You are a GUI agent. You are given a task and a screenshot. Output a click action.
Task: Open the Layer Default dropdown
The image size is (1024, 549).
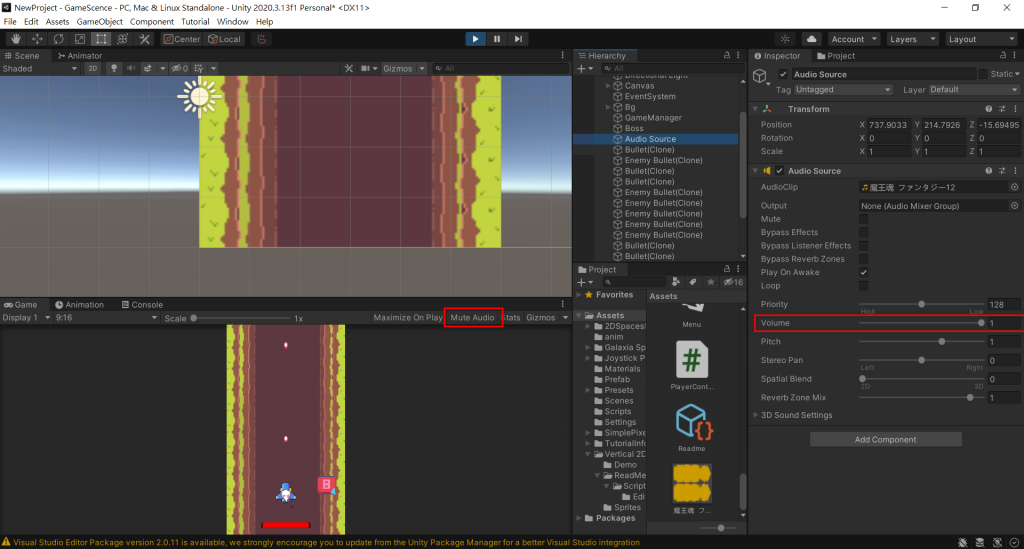(973, 89)
